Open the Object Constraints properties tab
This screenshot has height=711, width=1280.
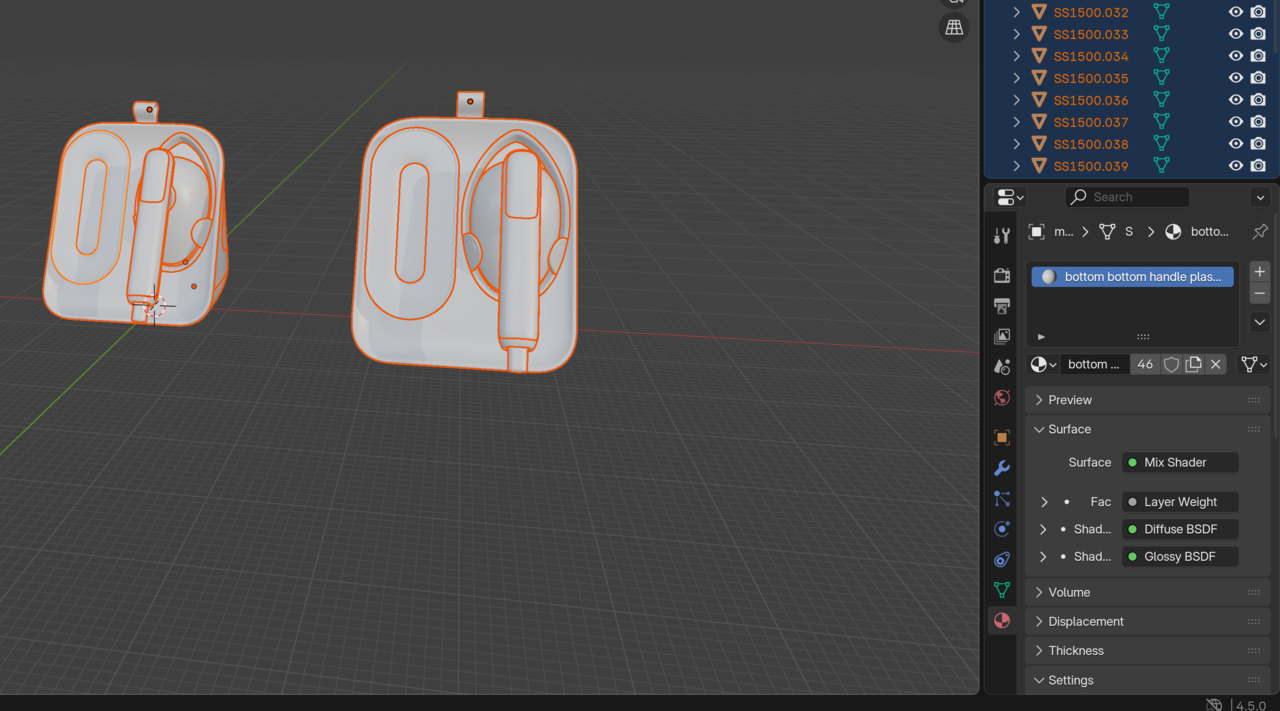point(1001,559)
